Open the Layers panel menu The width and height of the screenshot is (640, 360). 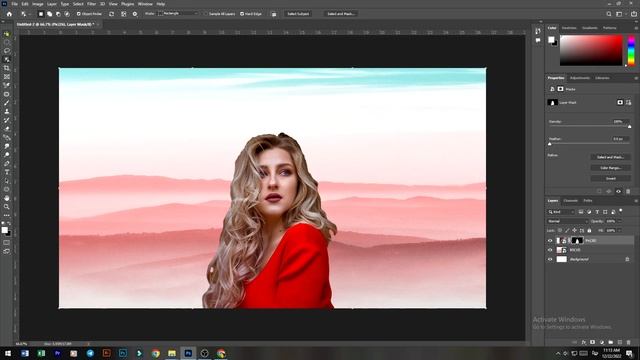[x=636, y=201]
